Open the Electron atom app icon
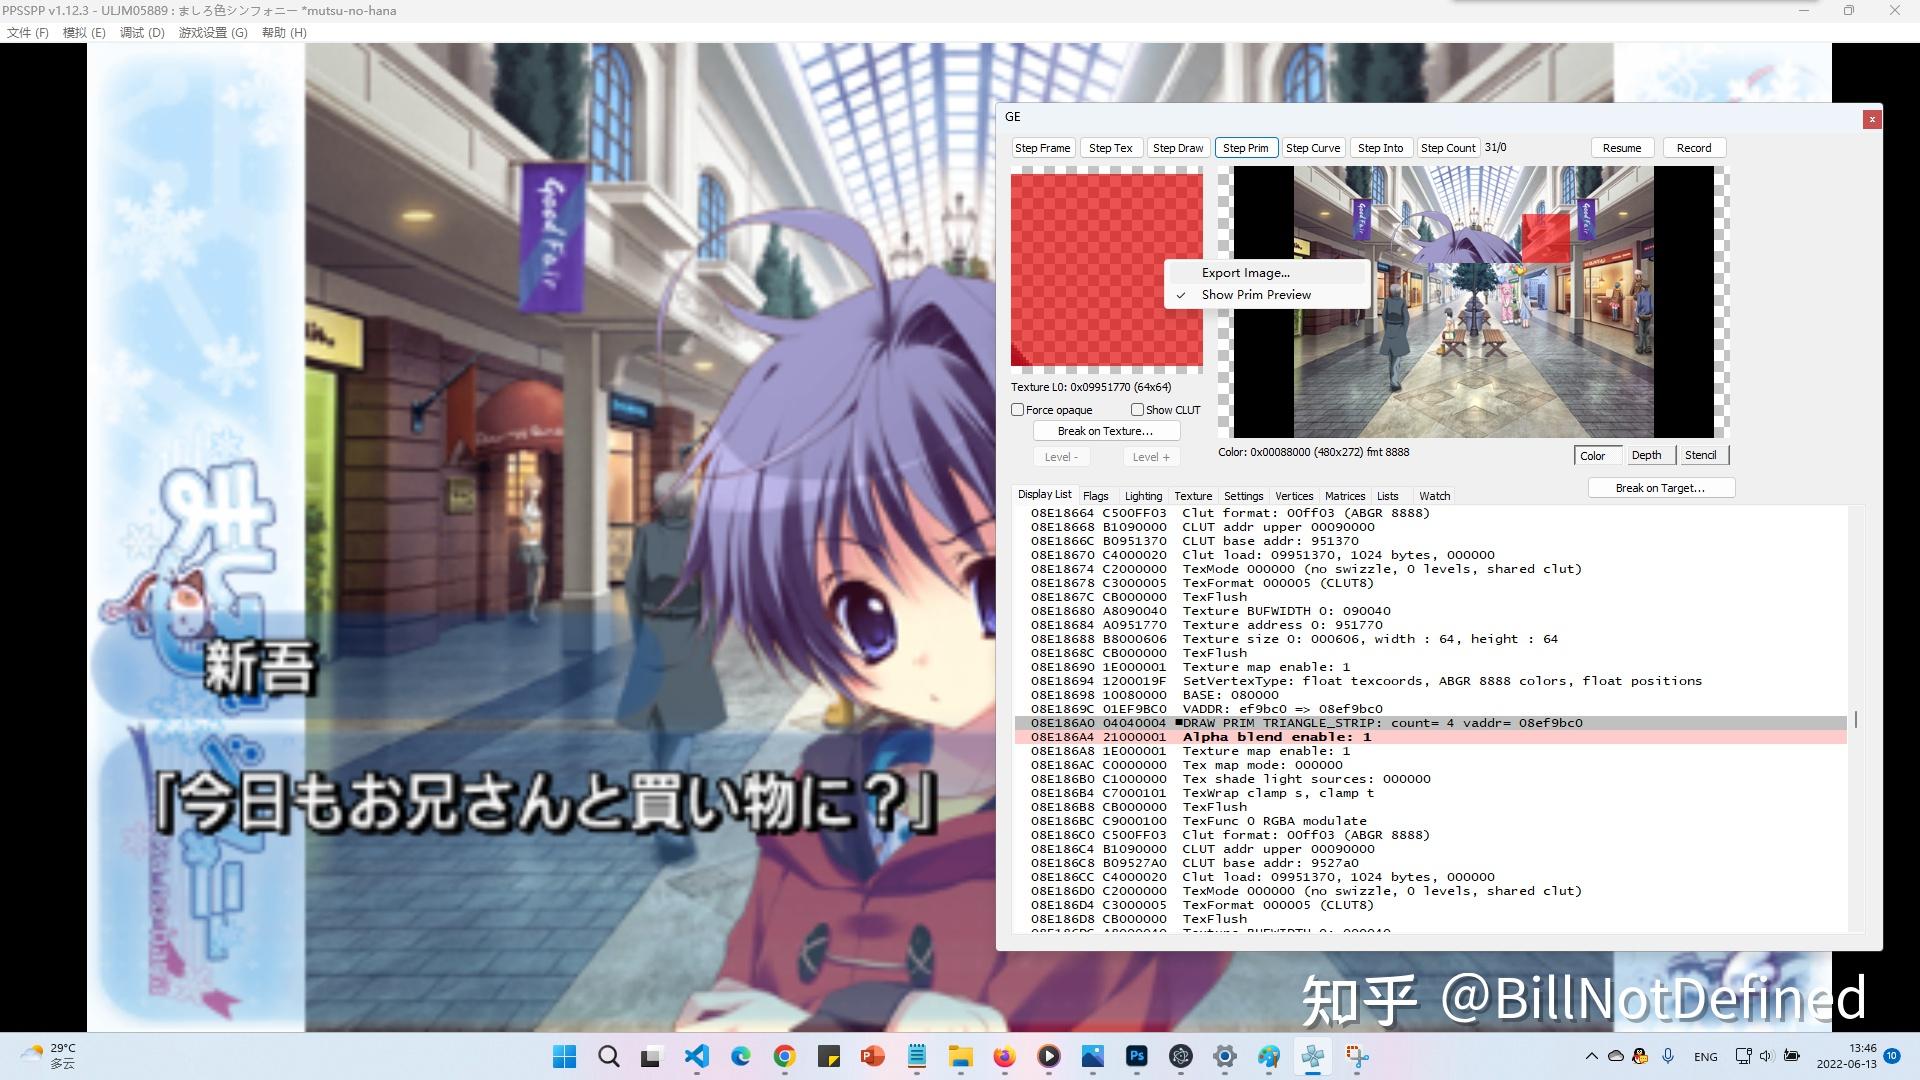The width and height of the screenshot is (1920, 1080). pyautogui.click(x=1181, y=1056)
